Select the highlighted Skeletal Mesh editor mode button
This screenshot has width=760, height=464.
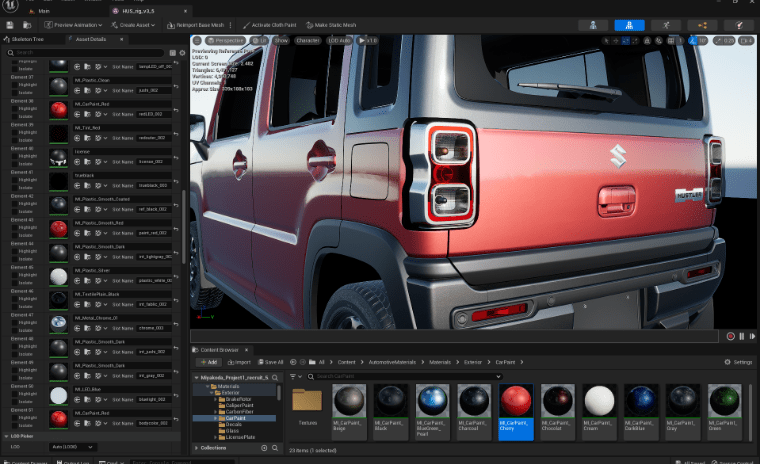629,25
